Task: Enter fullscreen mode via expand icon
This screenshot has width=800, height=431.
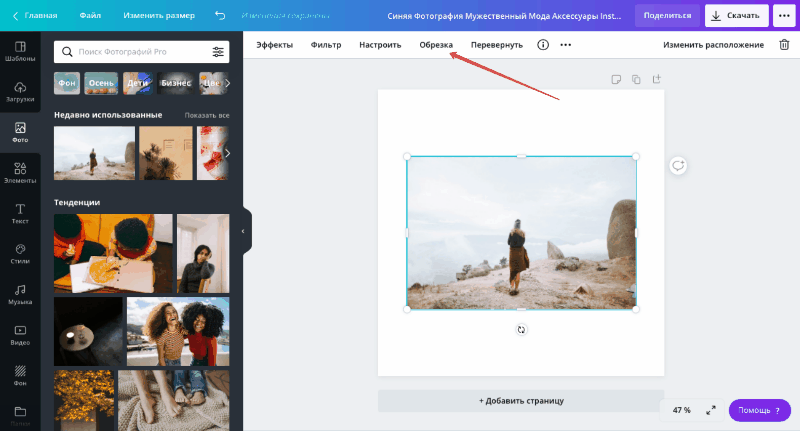Action: pos(711,410)
